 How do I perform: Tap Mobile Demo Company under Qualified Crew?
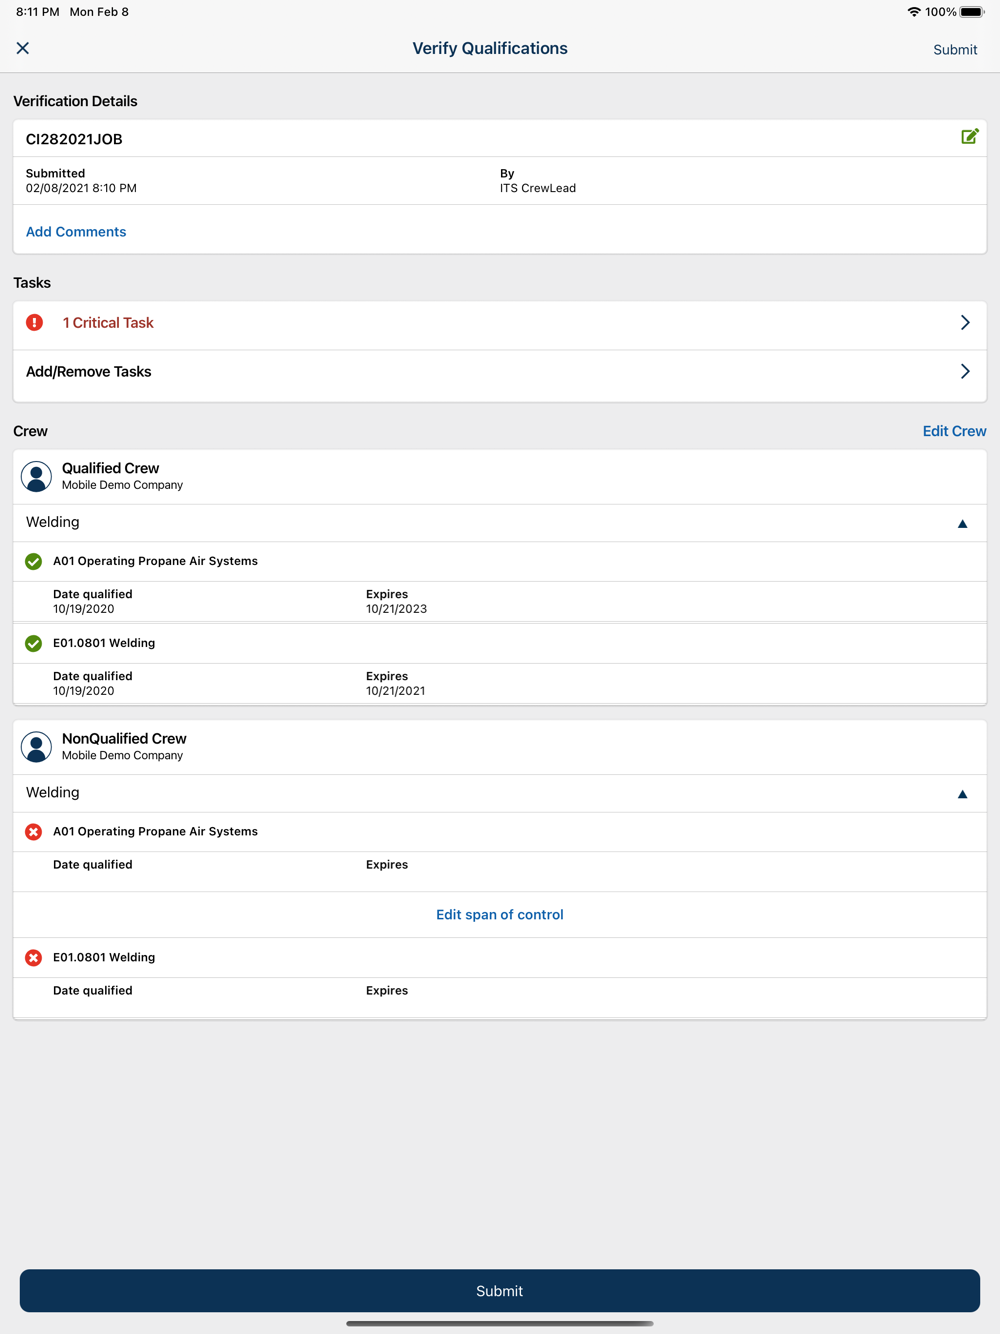point(122,485)
